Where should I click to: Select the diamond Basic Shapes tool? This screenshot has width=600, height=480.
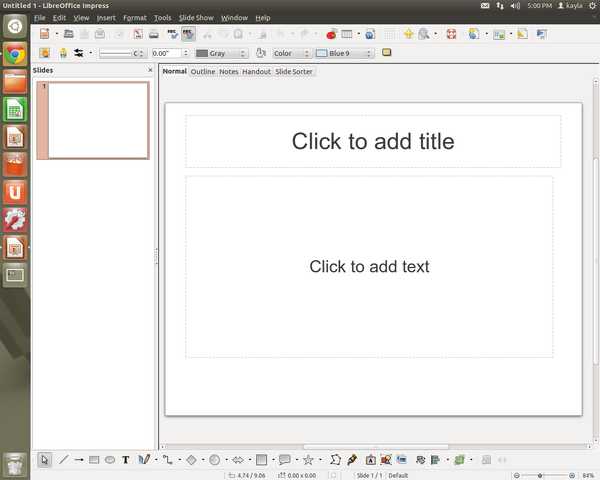point(191,459)
